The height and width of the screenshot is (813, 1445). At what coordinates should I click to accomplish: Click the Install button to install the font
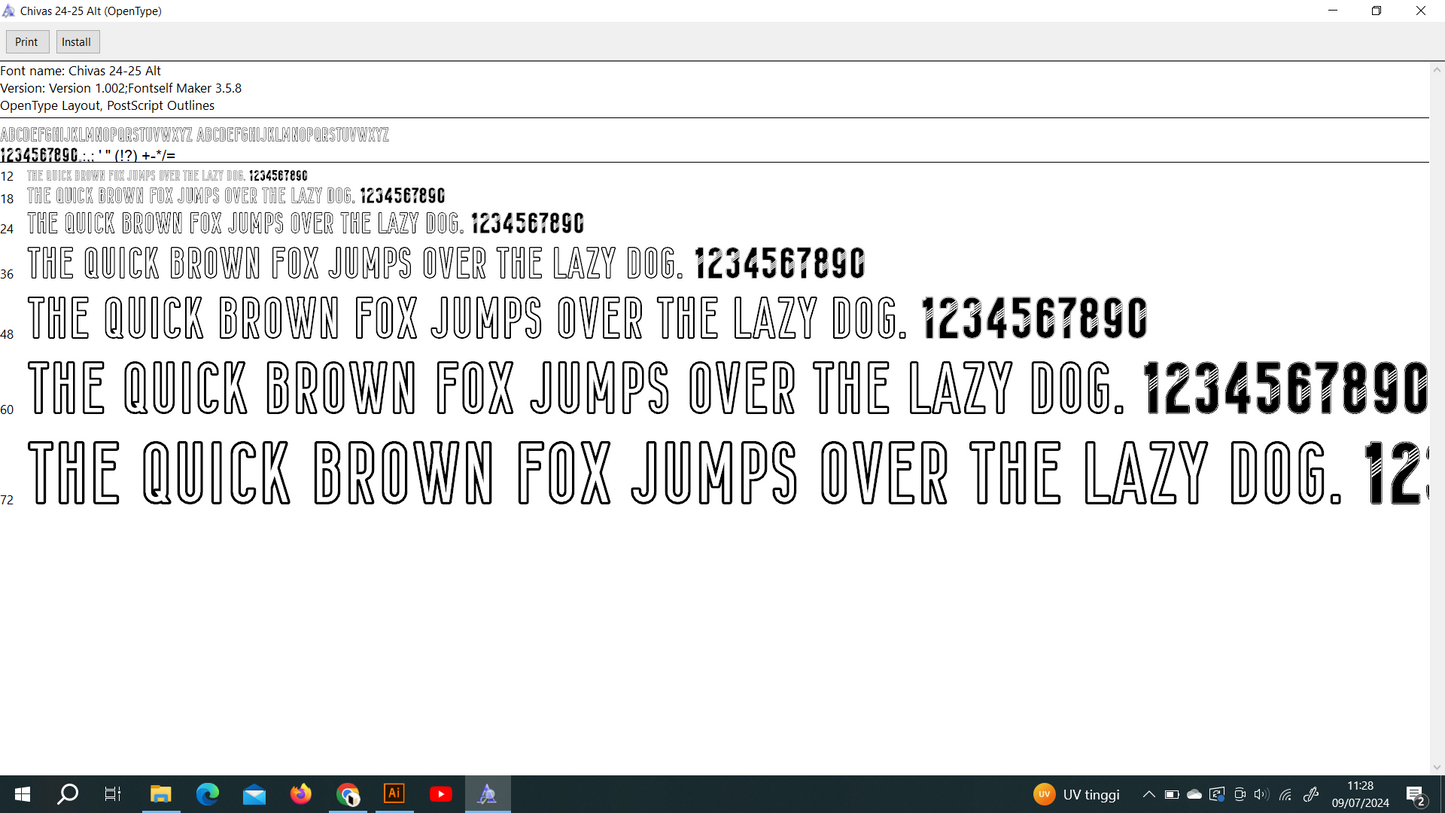tap(76, 42)
